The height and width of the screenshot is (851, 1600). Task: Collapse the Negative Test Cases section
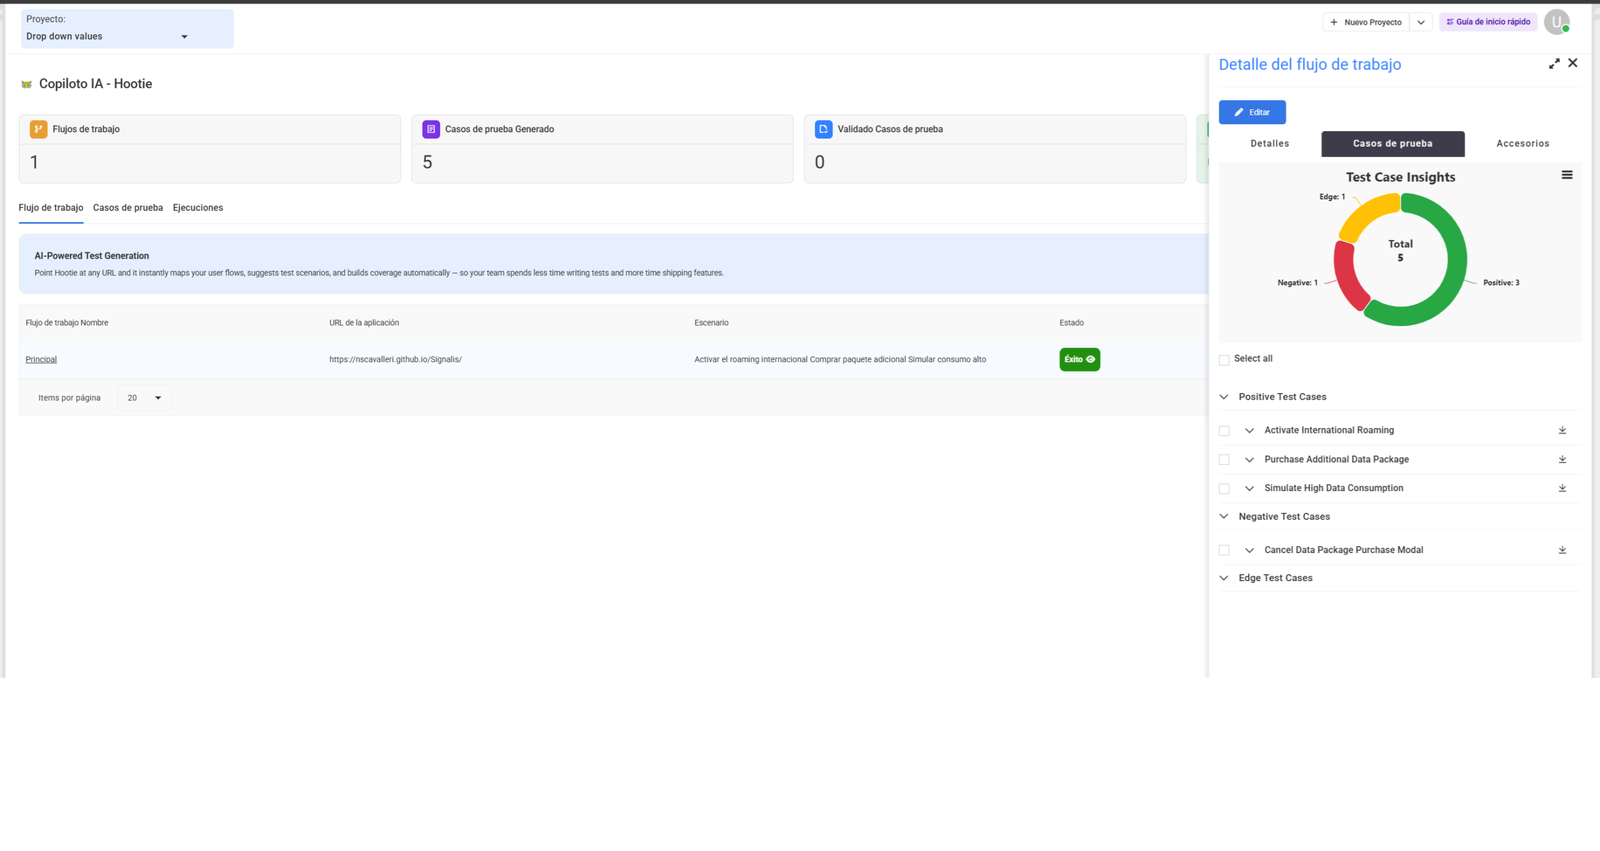(1224, 517)
